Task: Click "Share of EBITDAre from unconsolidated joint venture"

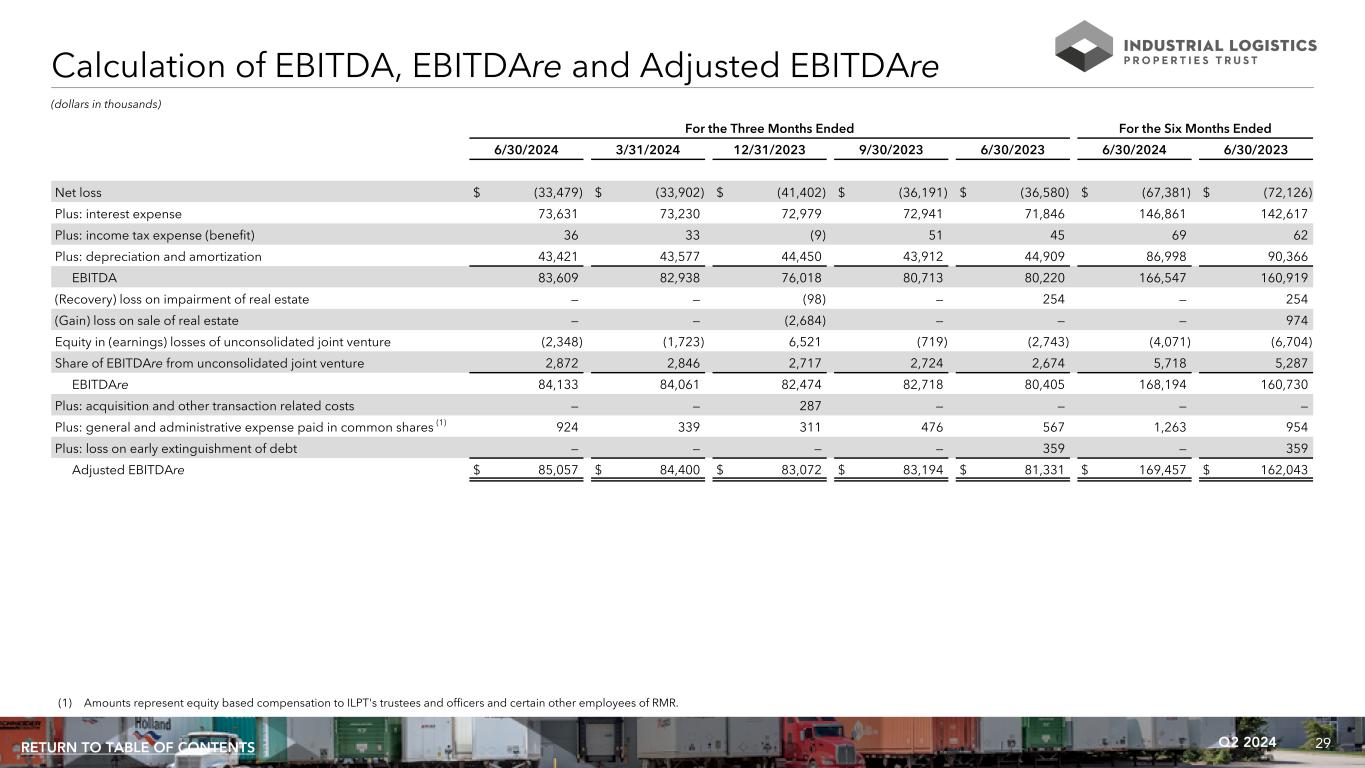Action: [210, 364]
